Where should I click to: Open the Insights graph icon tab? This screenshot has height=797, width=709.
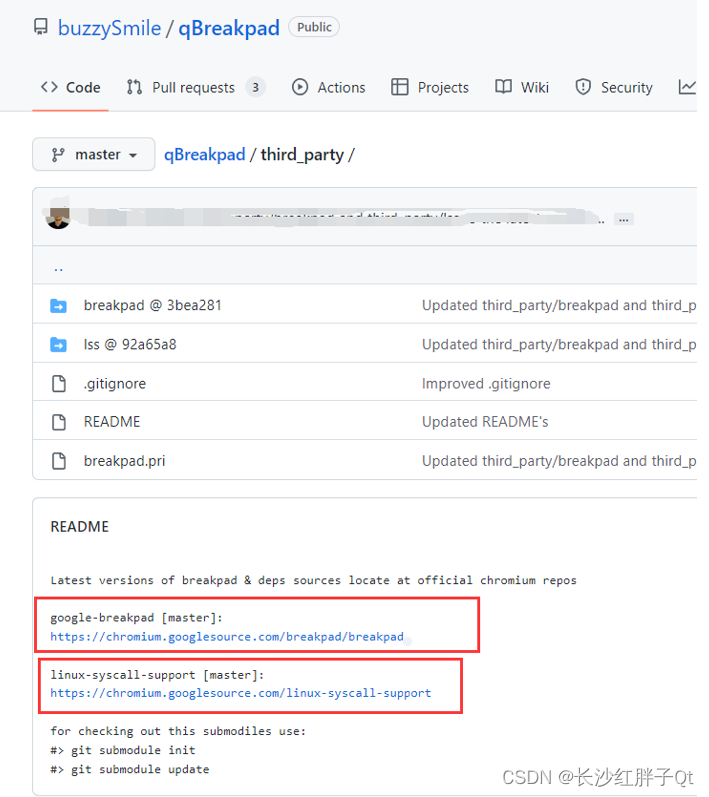point(687,87)
